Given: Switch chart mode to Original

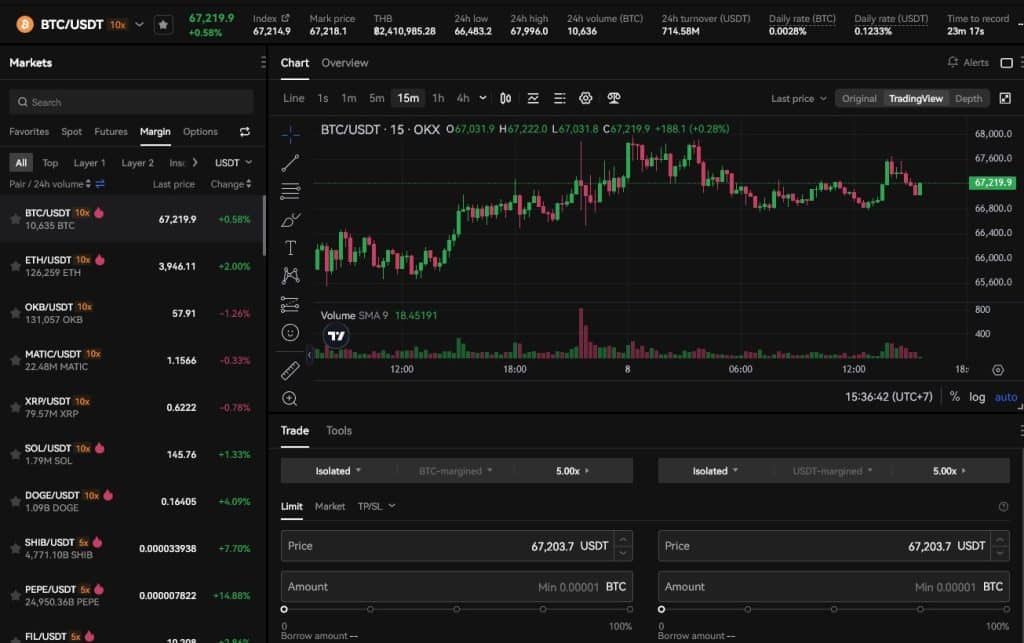Looking at the screenshot, I should (859, 99).
